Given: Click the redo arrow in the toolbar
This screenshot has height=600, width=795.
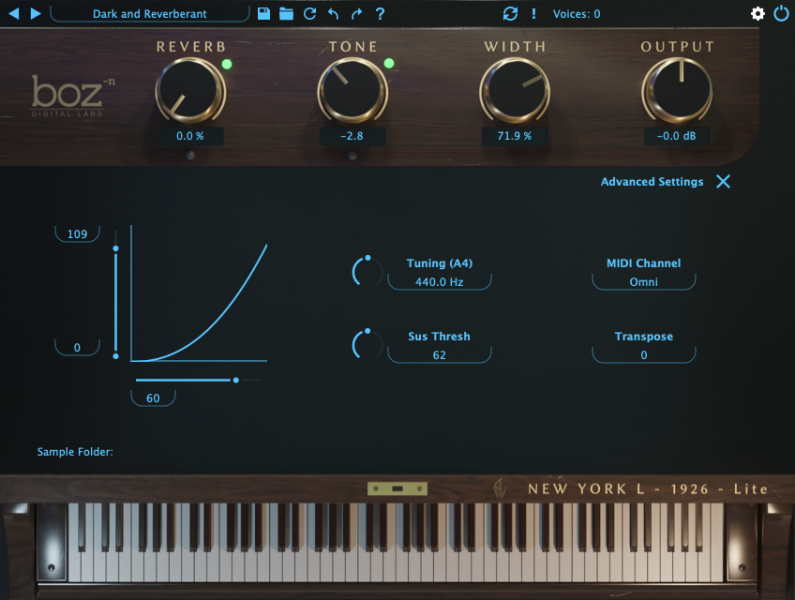Looking at the screenshot, I should pyautogui.click(x=356, y=14).
